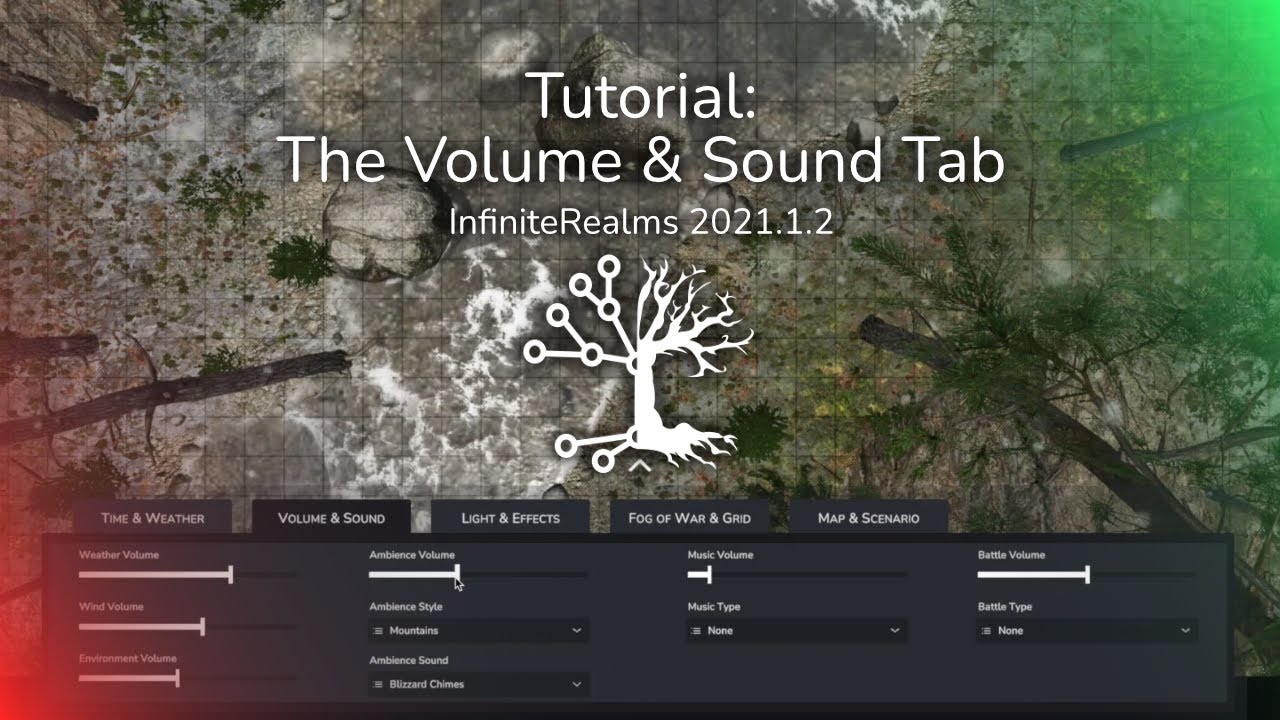Viewport: 1280px width, 720px height.
Task: Click the Ambience Style dropdown arrow
Action: [576, 631]
